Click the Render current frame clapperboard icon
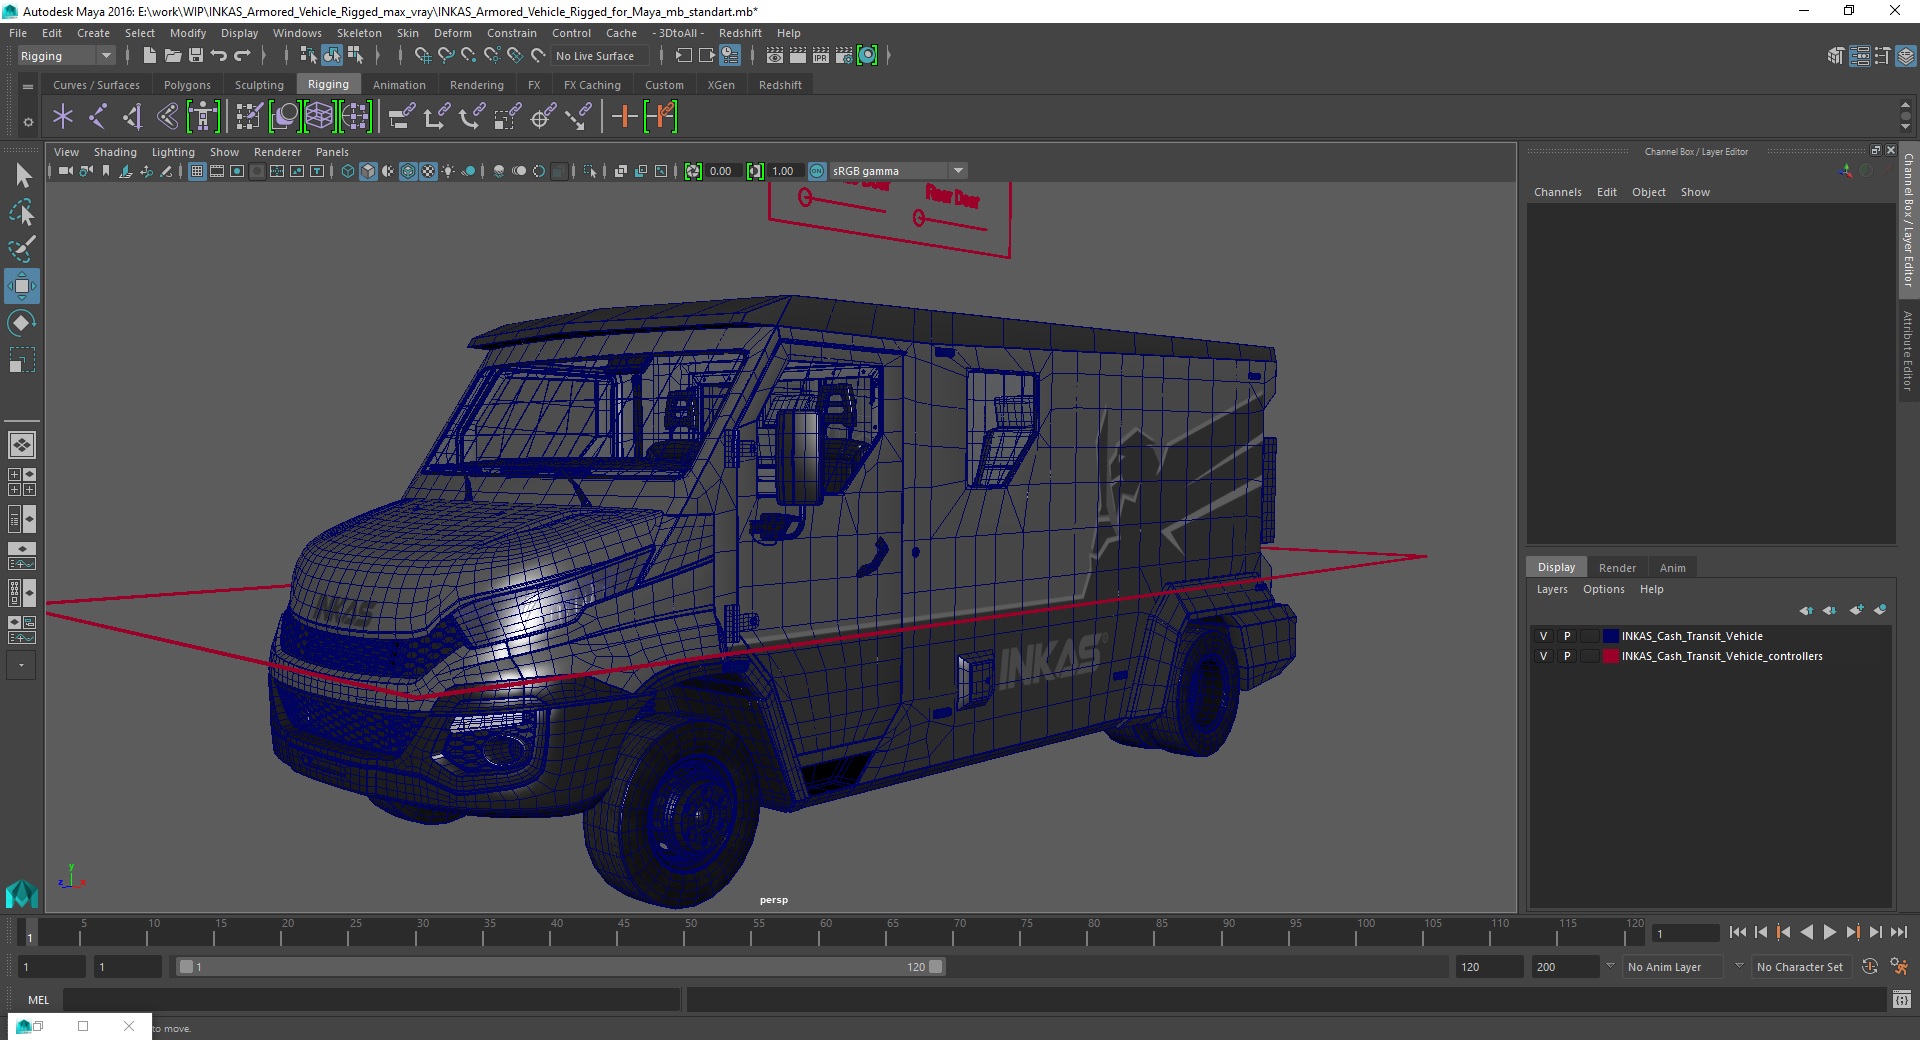This screenshot has height=1040, width=1920. [798, 56]
